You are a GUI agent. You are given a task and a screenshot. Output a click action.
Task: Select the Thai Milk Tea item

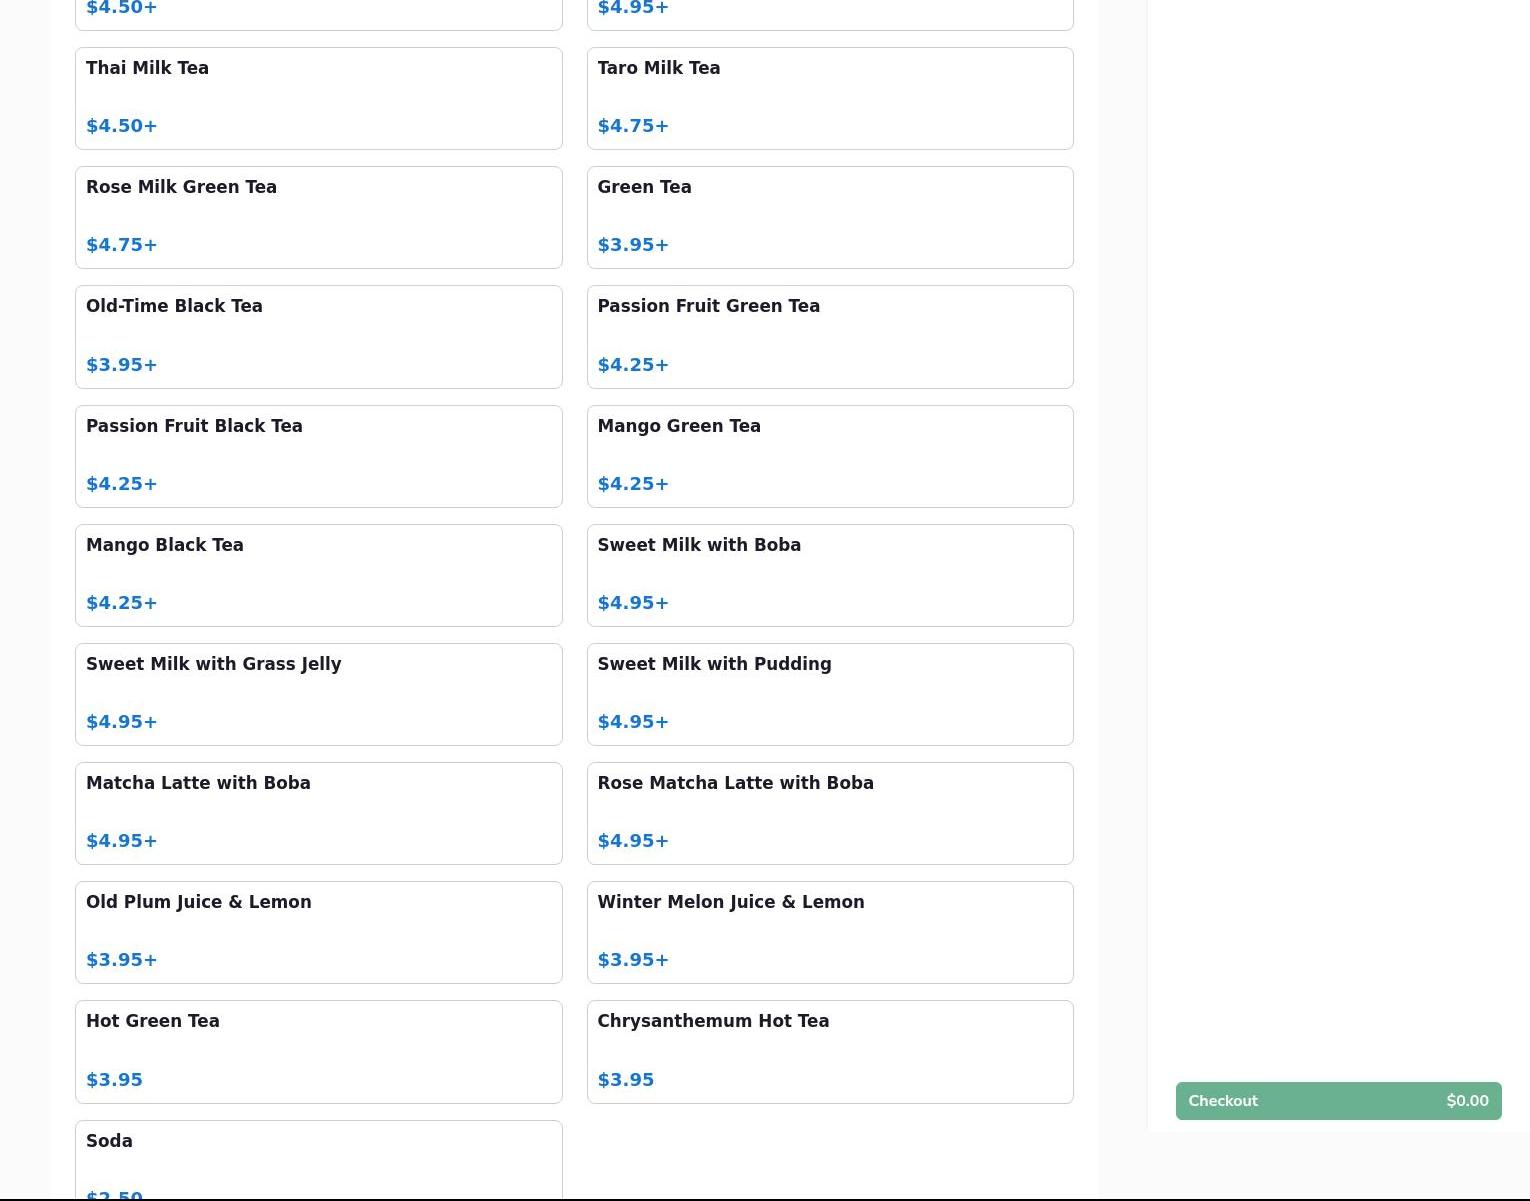click(x=318, y=98)
